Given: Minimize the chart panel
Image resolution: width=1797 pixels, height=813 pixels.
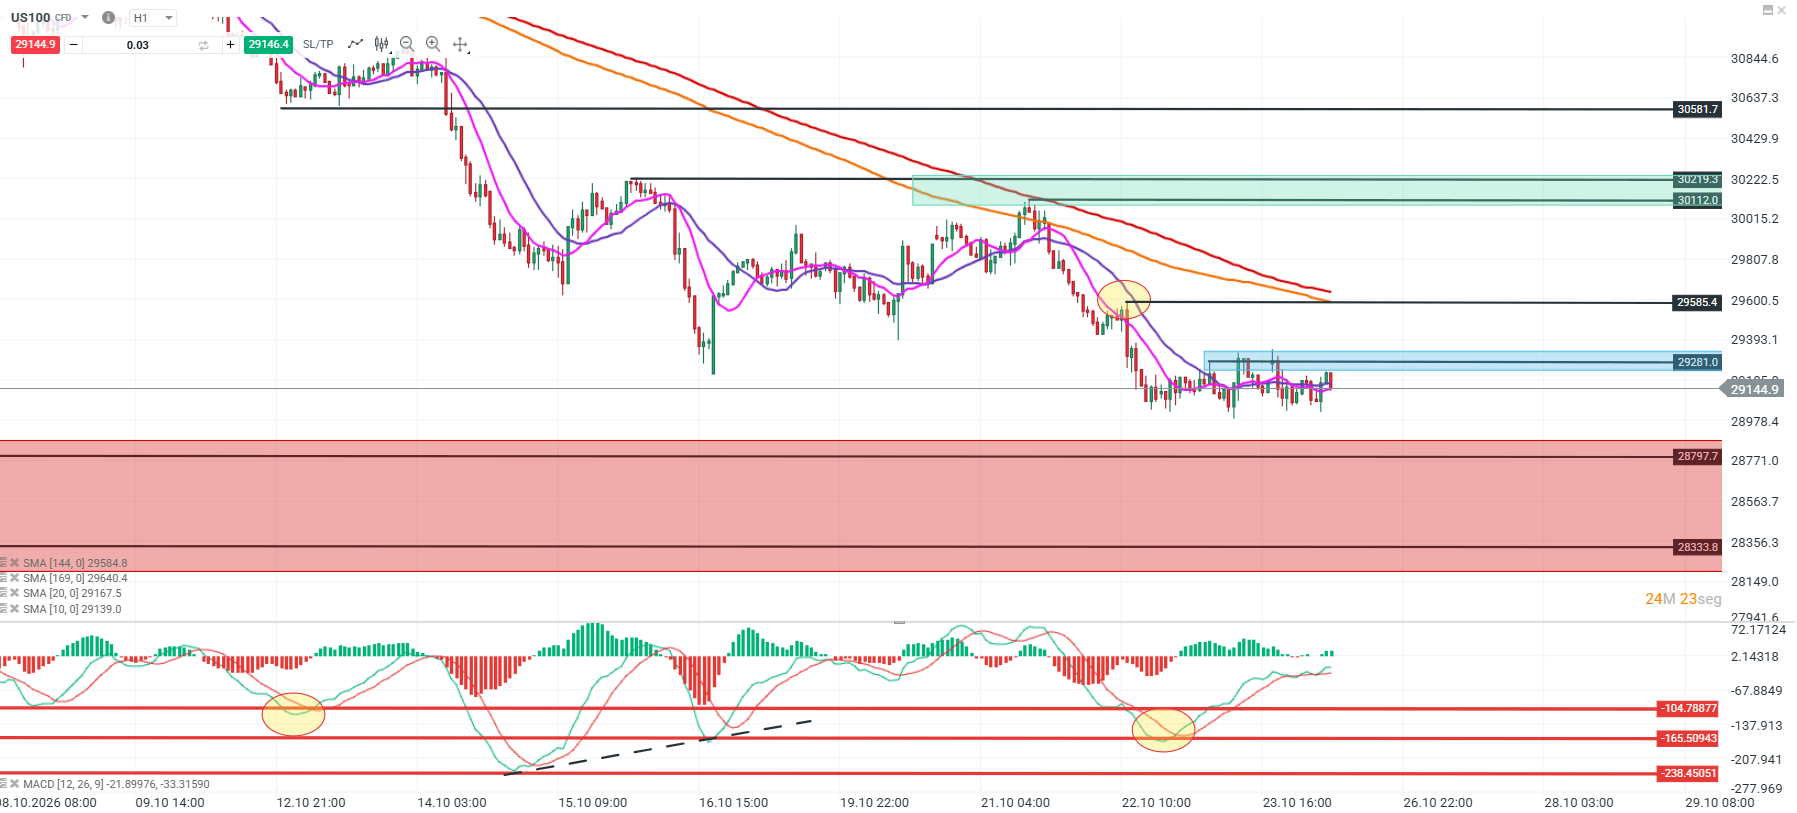Looking at the screenshot, I should (x=1767, y=10).
